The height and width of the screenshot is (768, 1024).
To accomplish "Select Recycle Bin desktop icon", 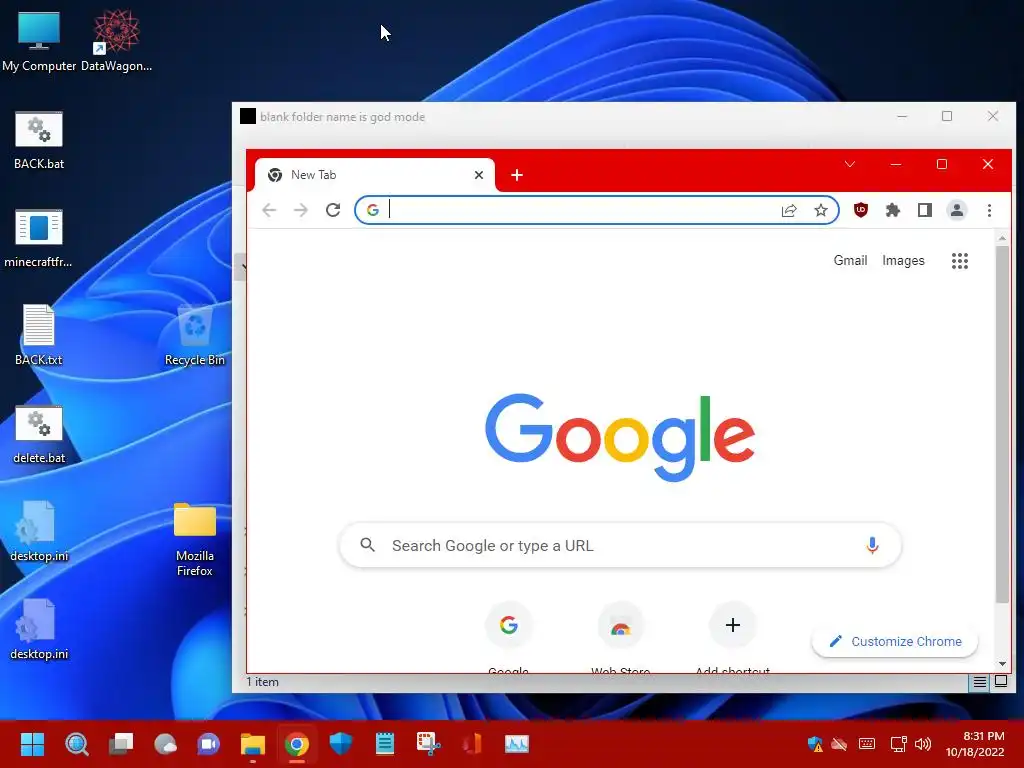I will coord(195,335).
